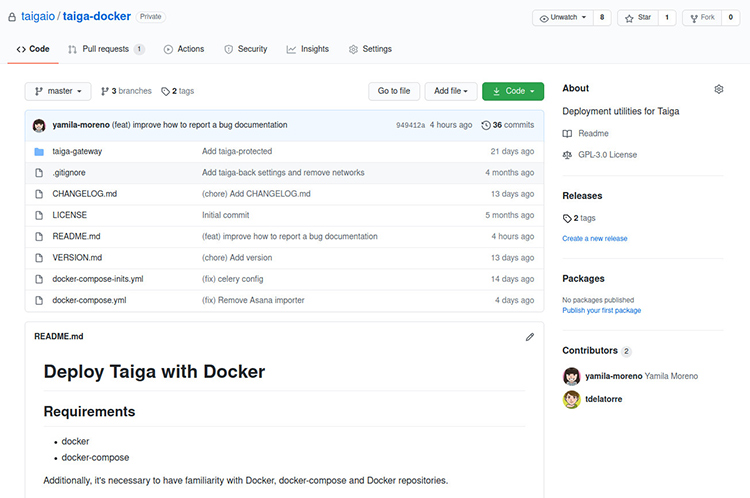This screenshot has width=750, height=498.
Task: Click commit hash 949412a
Action: point(410,126)
